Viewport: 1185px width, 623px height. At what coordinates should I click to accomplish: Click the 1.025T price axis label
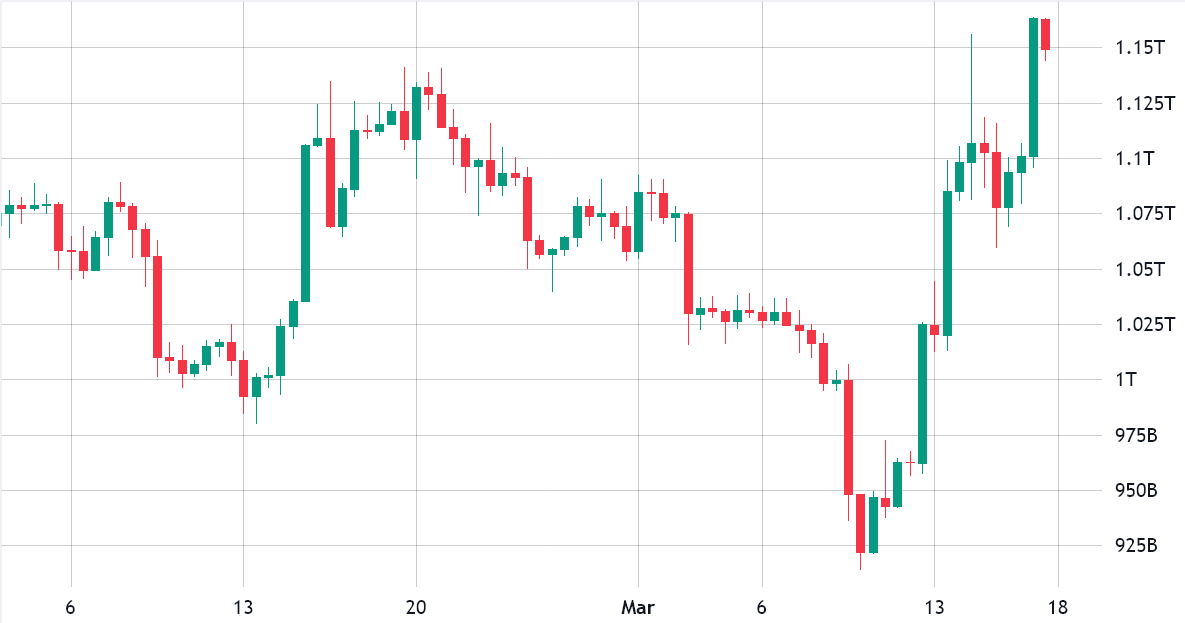pos(1145,324)
